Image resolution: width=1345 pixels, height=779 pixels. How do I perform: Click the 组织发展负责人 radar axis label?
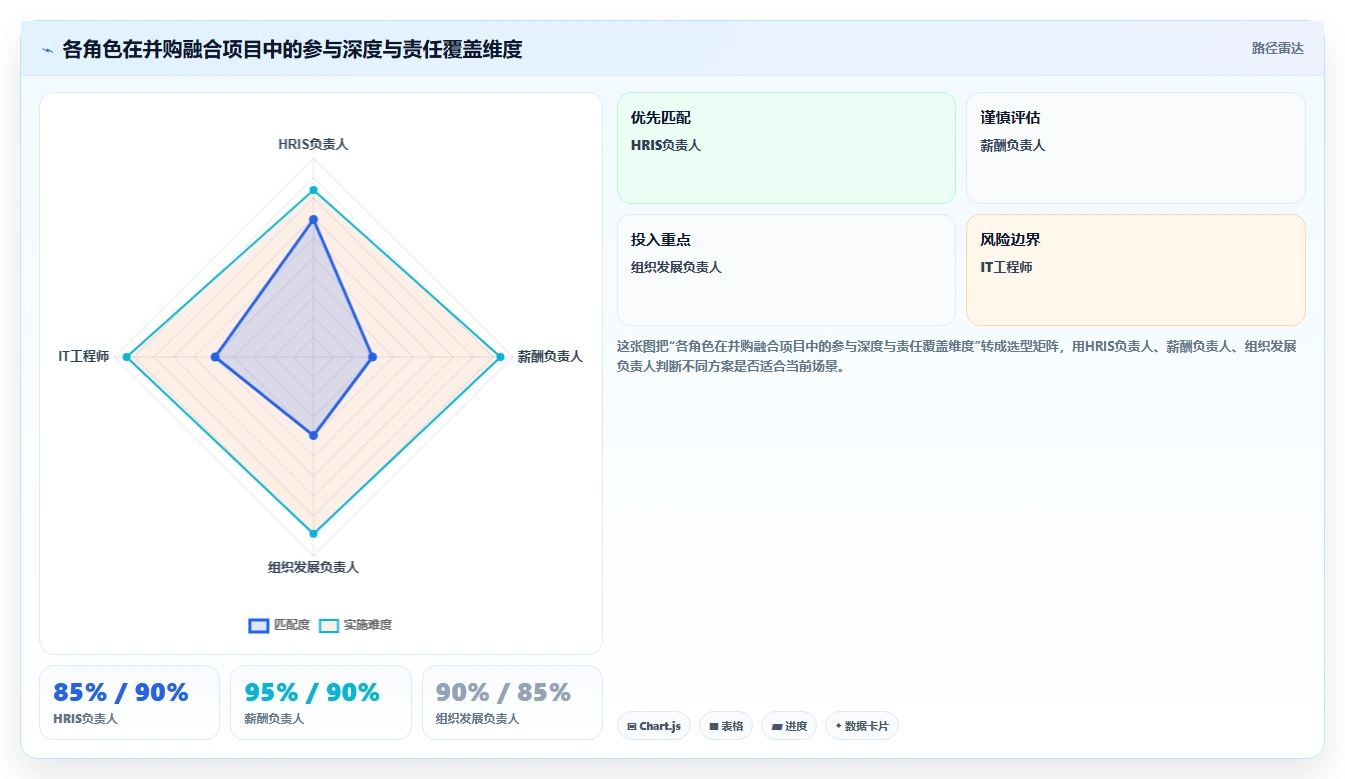(x=313, y=567)
